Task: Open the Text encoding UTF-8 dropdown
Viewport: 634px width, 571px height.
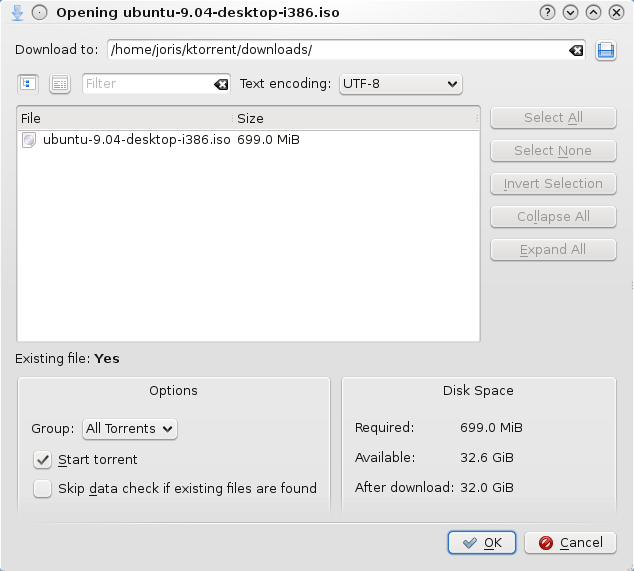Action: [400, 84]
